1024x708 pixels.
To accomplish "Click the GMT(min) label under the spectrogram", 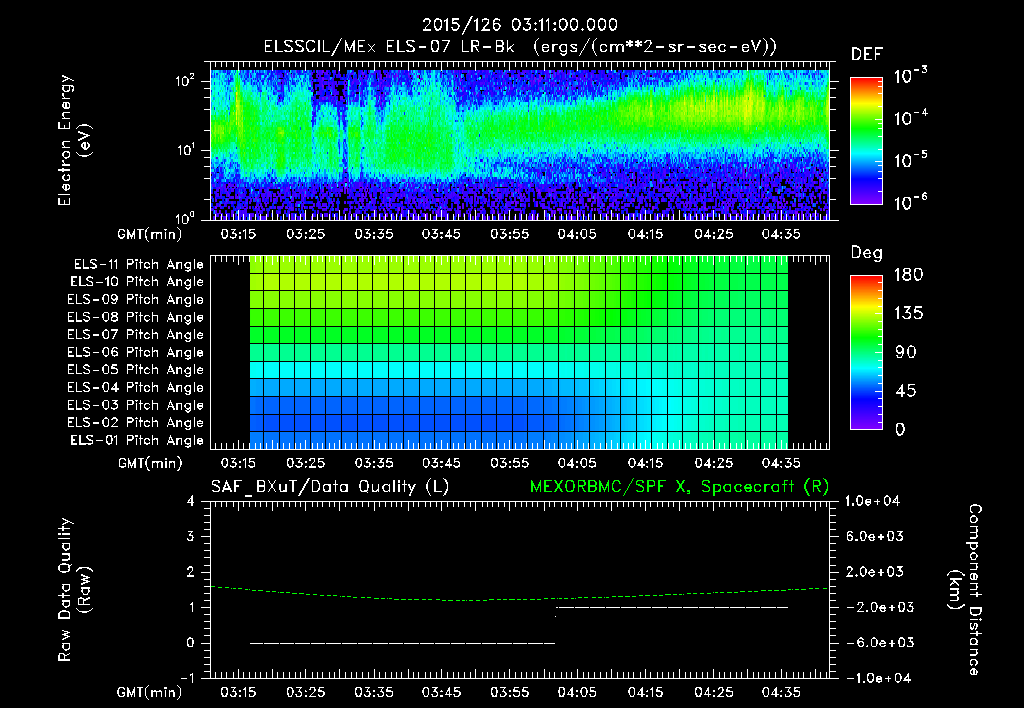I will pos(150,234).
